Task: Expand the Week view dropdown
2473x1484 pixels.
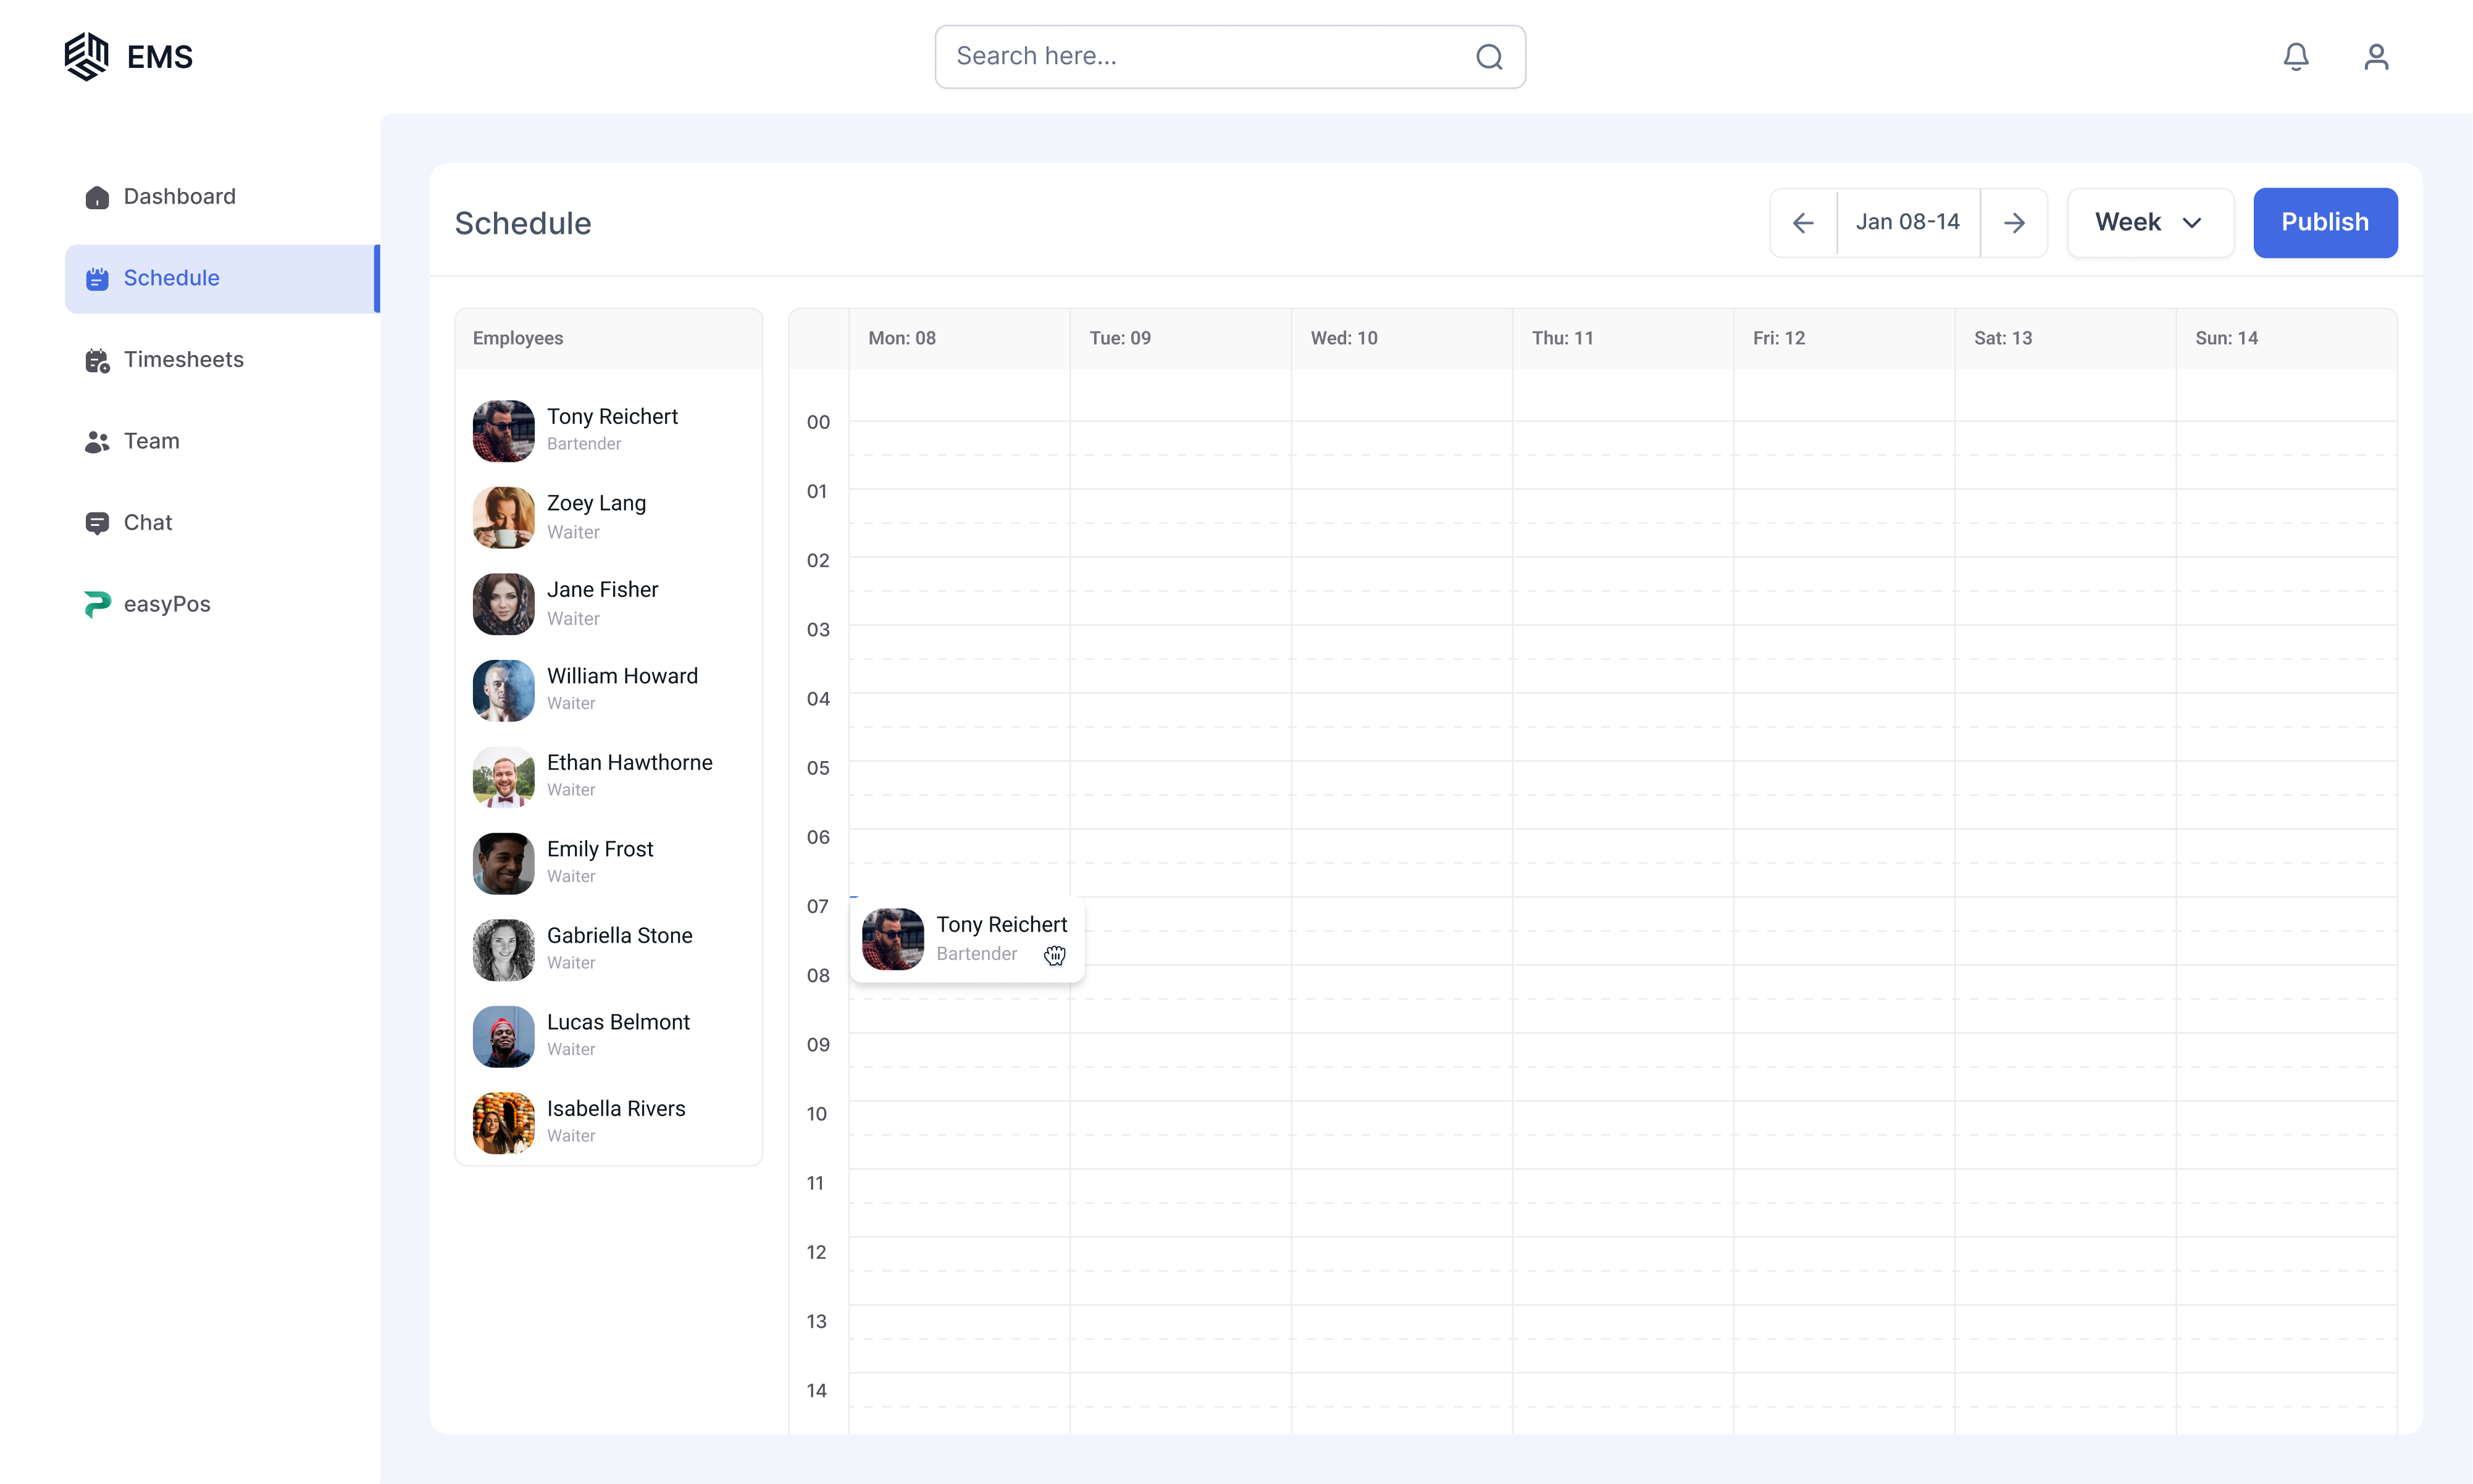Action: tap(2150, 223)
